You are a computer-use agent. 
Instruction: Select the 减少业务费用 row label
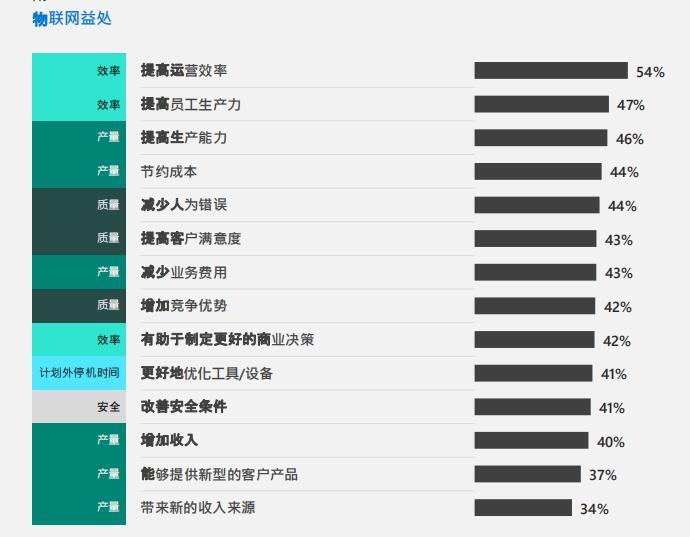(183, 272)
